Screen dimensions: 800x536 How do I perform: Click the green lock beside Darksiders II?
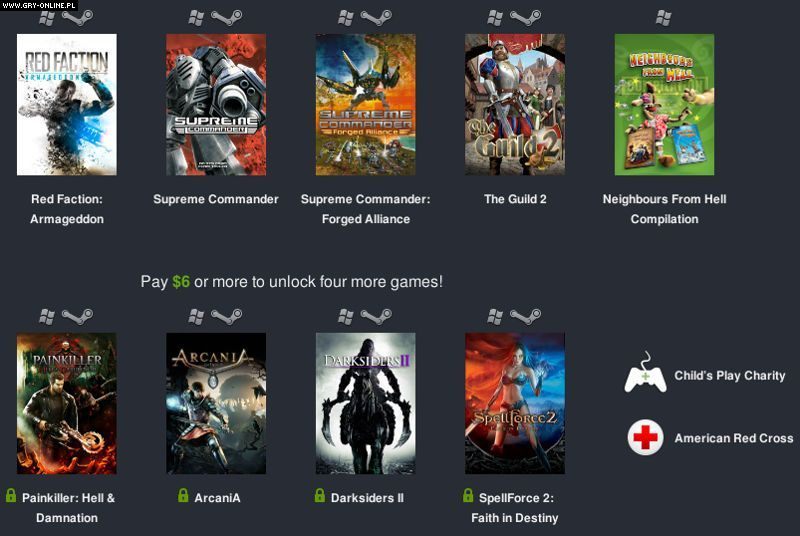320,495
